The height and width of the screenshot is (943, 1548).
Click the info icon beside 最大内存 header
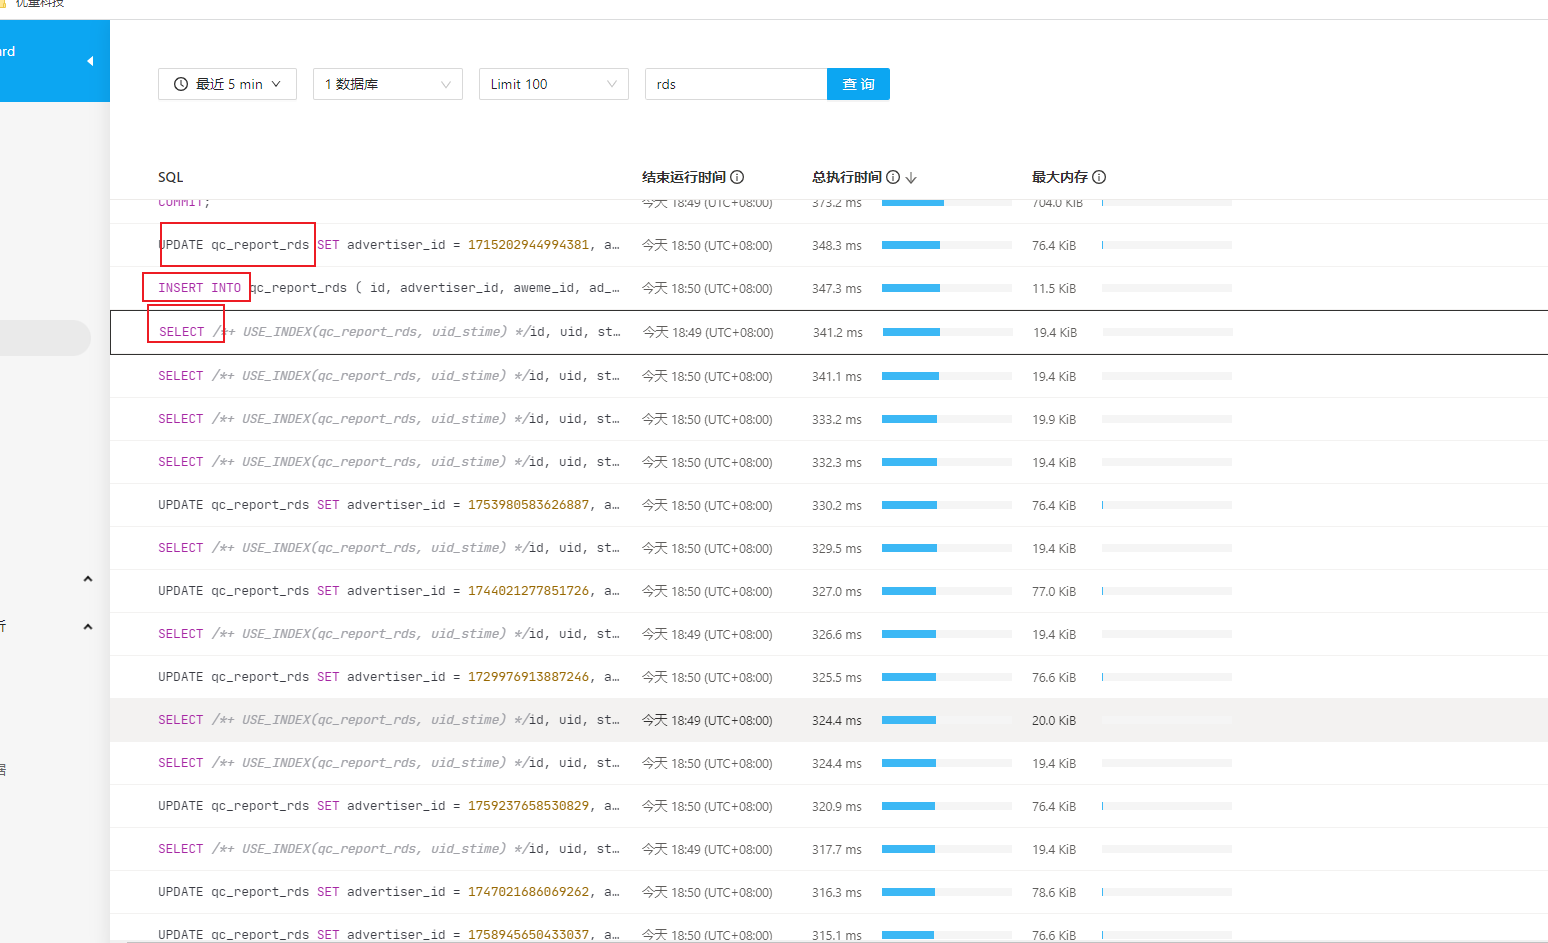[1099, 177]
